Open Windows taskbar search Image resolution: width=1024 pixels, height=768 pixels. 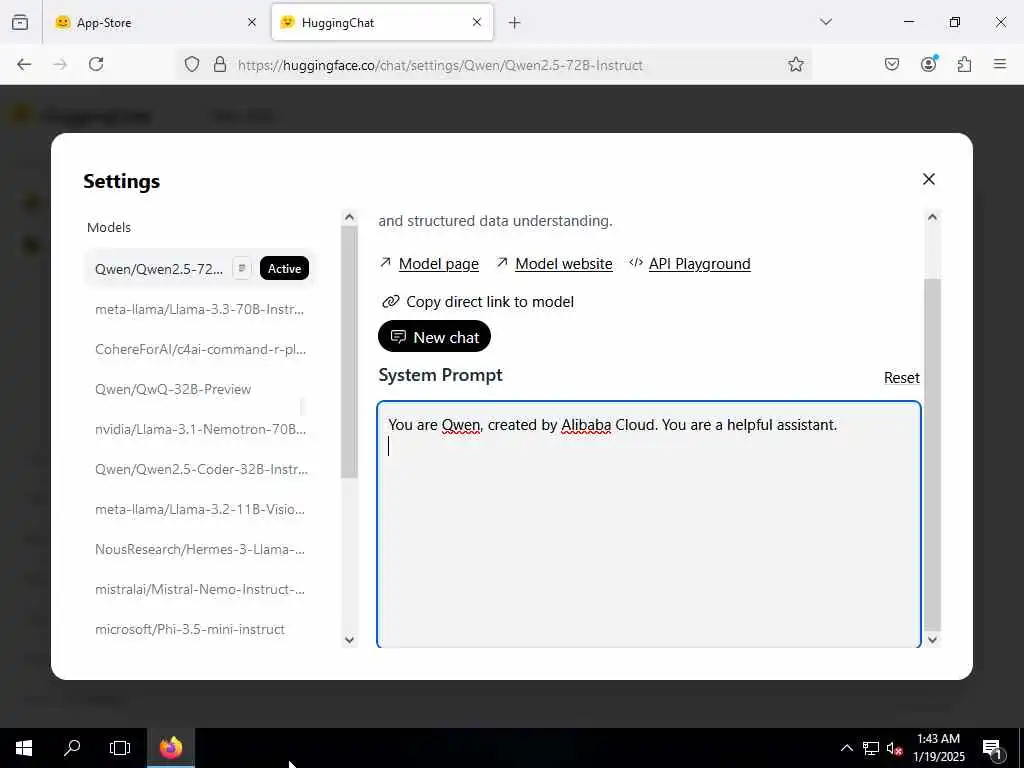72,748
